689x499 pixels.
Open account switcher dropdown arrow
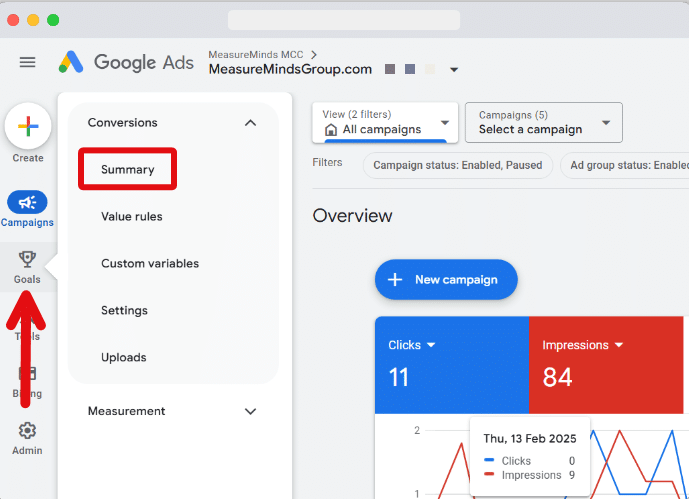[454, 70]
